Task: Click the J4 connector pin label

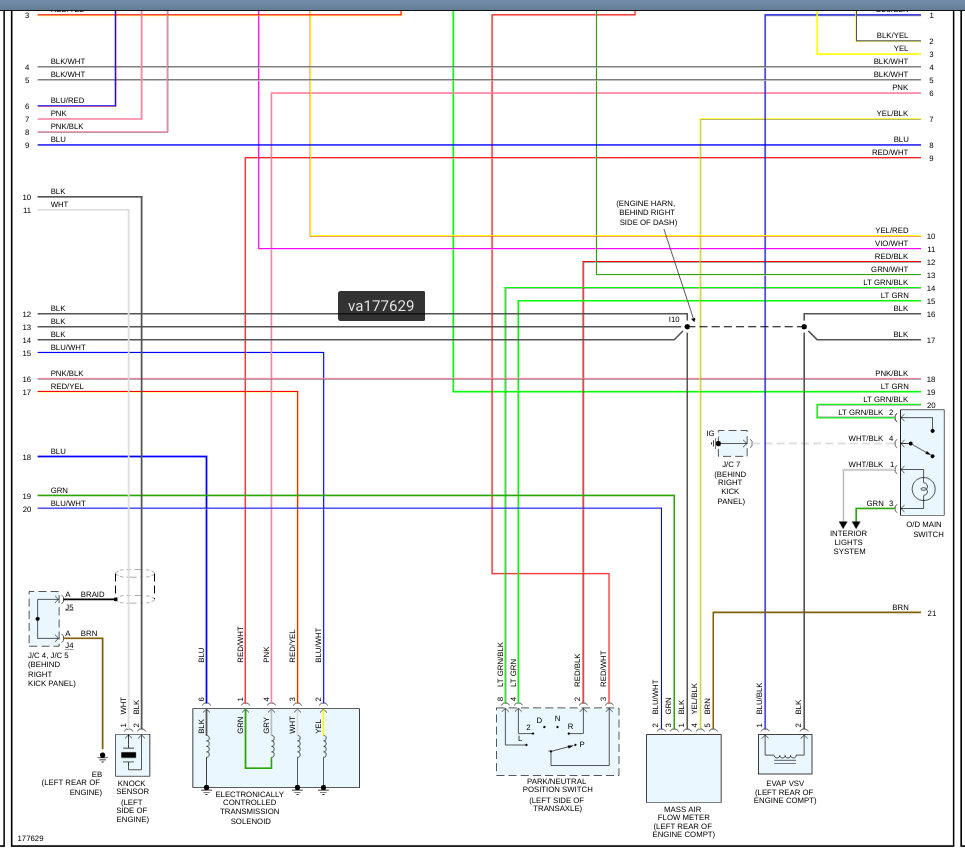Action: (x=70, y=646)
